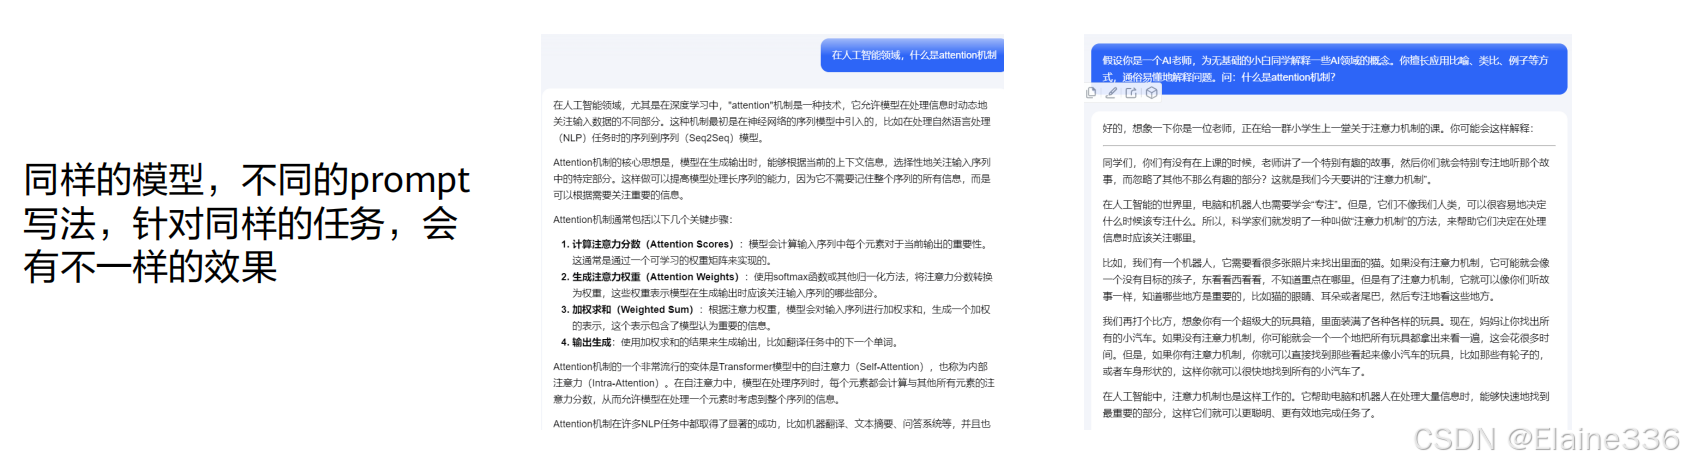Click paragraph starting '同学们，你们有没有在上课的时候'

pos(1326,171)
